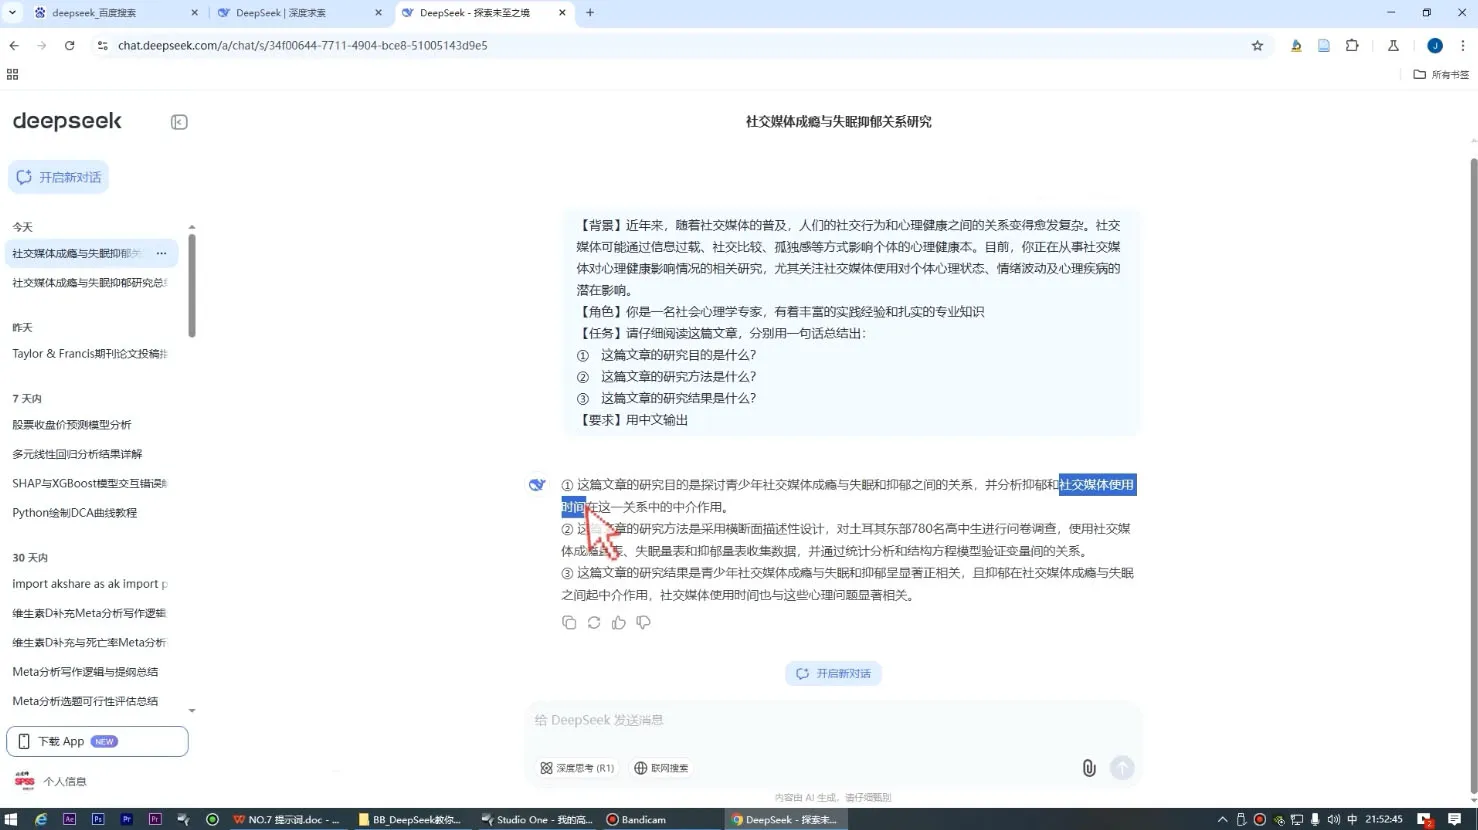
Task: Copy the assistant's response
Action: 568,622
